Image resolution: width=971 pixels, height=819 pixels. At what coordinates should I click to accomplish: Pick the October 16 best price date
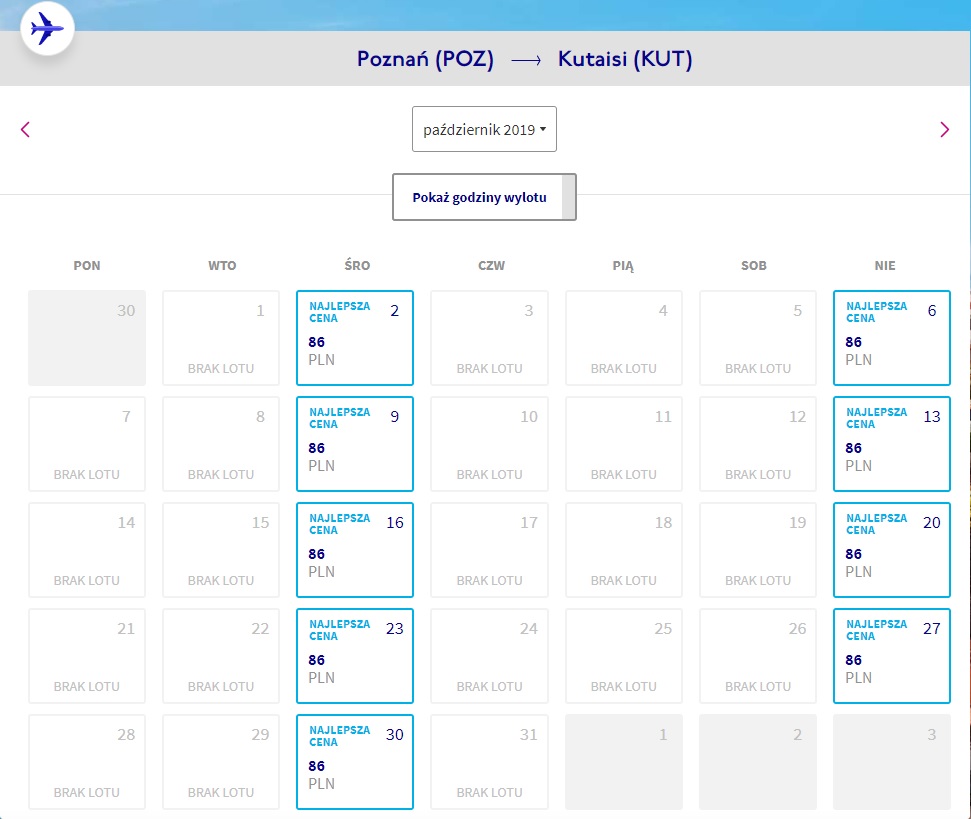click(355, 550)
